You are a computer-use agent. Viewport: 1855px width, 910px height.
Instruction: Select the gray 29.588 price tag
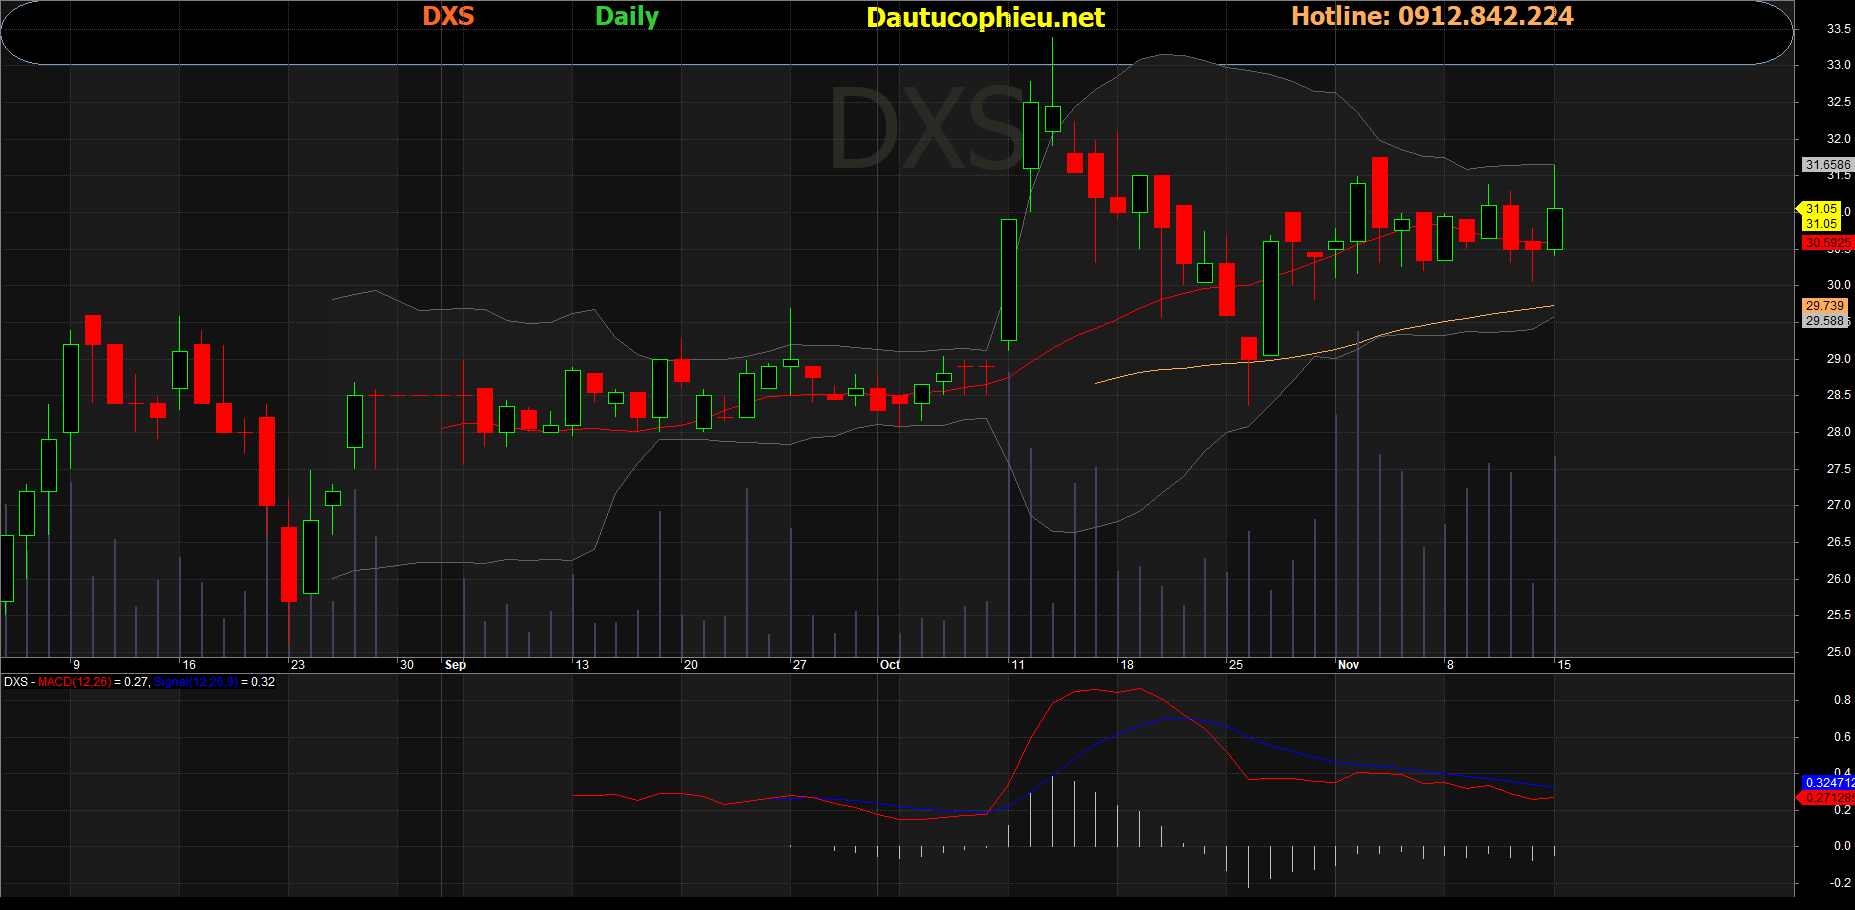tap(1825, 321)
